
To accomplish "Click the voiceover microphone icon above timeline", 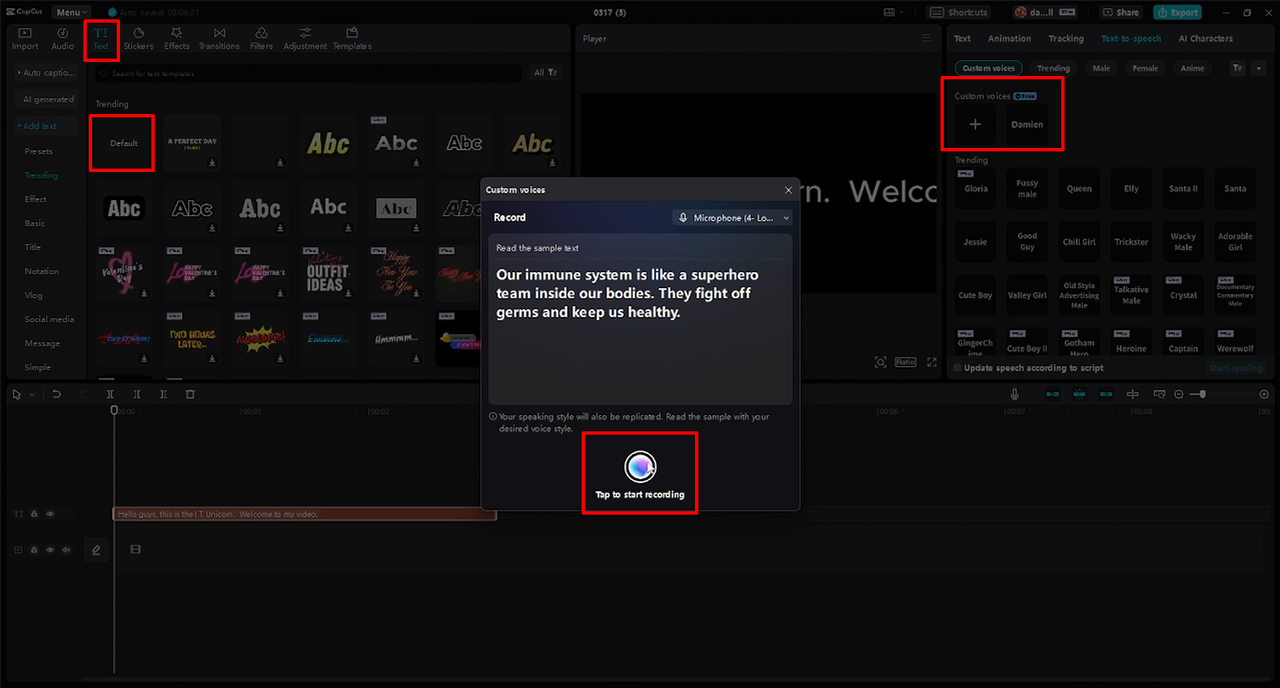I will click(1015, 395).
